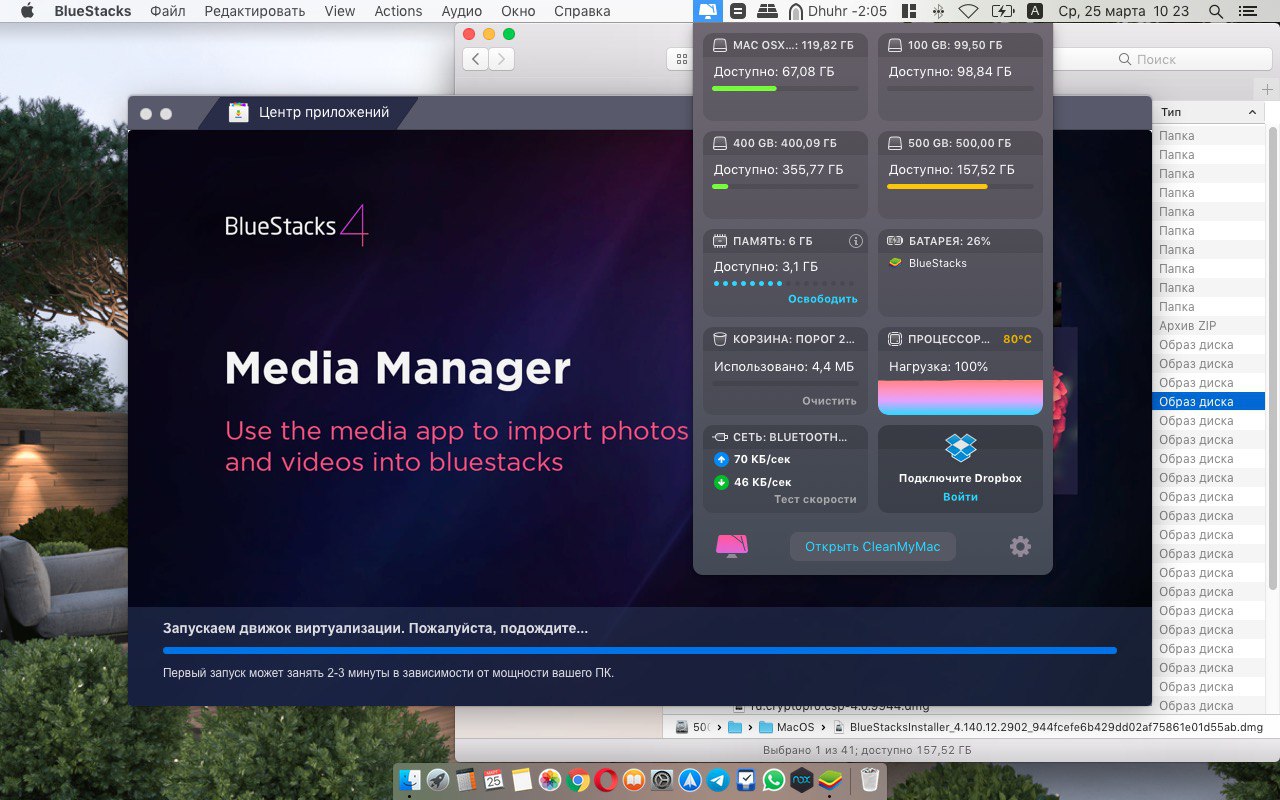
Task: Select the Центр приложений tab
Action: (x=308, y=112)
